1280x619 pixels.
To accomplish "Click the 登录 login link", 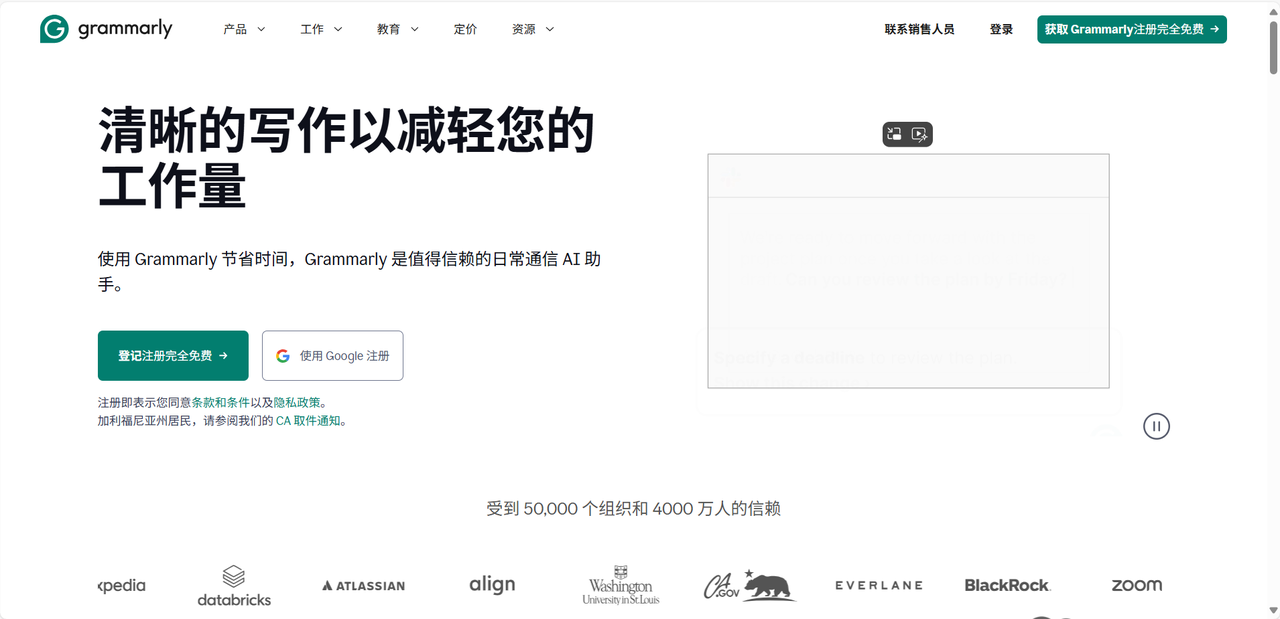I will [1002, 29].
